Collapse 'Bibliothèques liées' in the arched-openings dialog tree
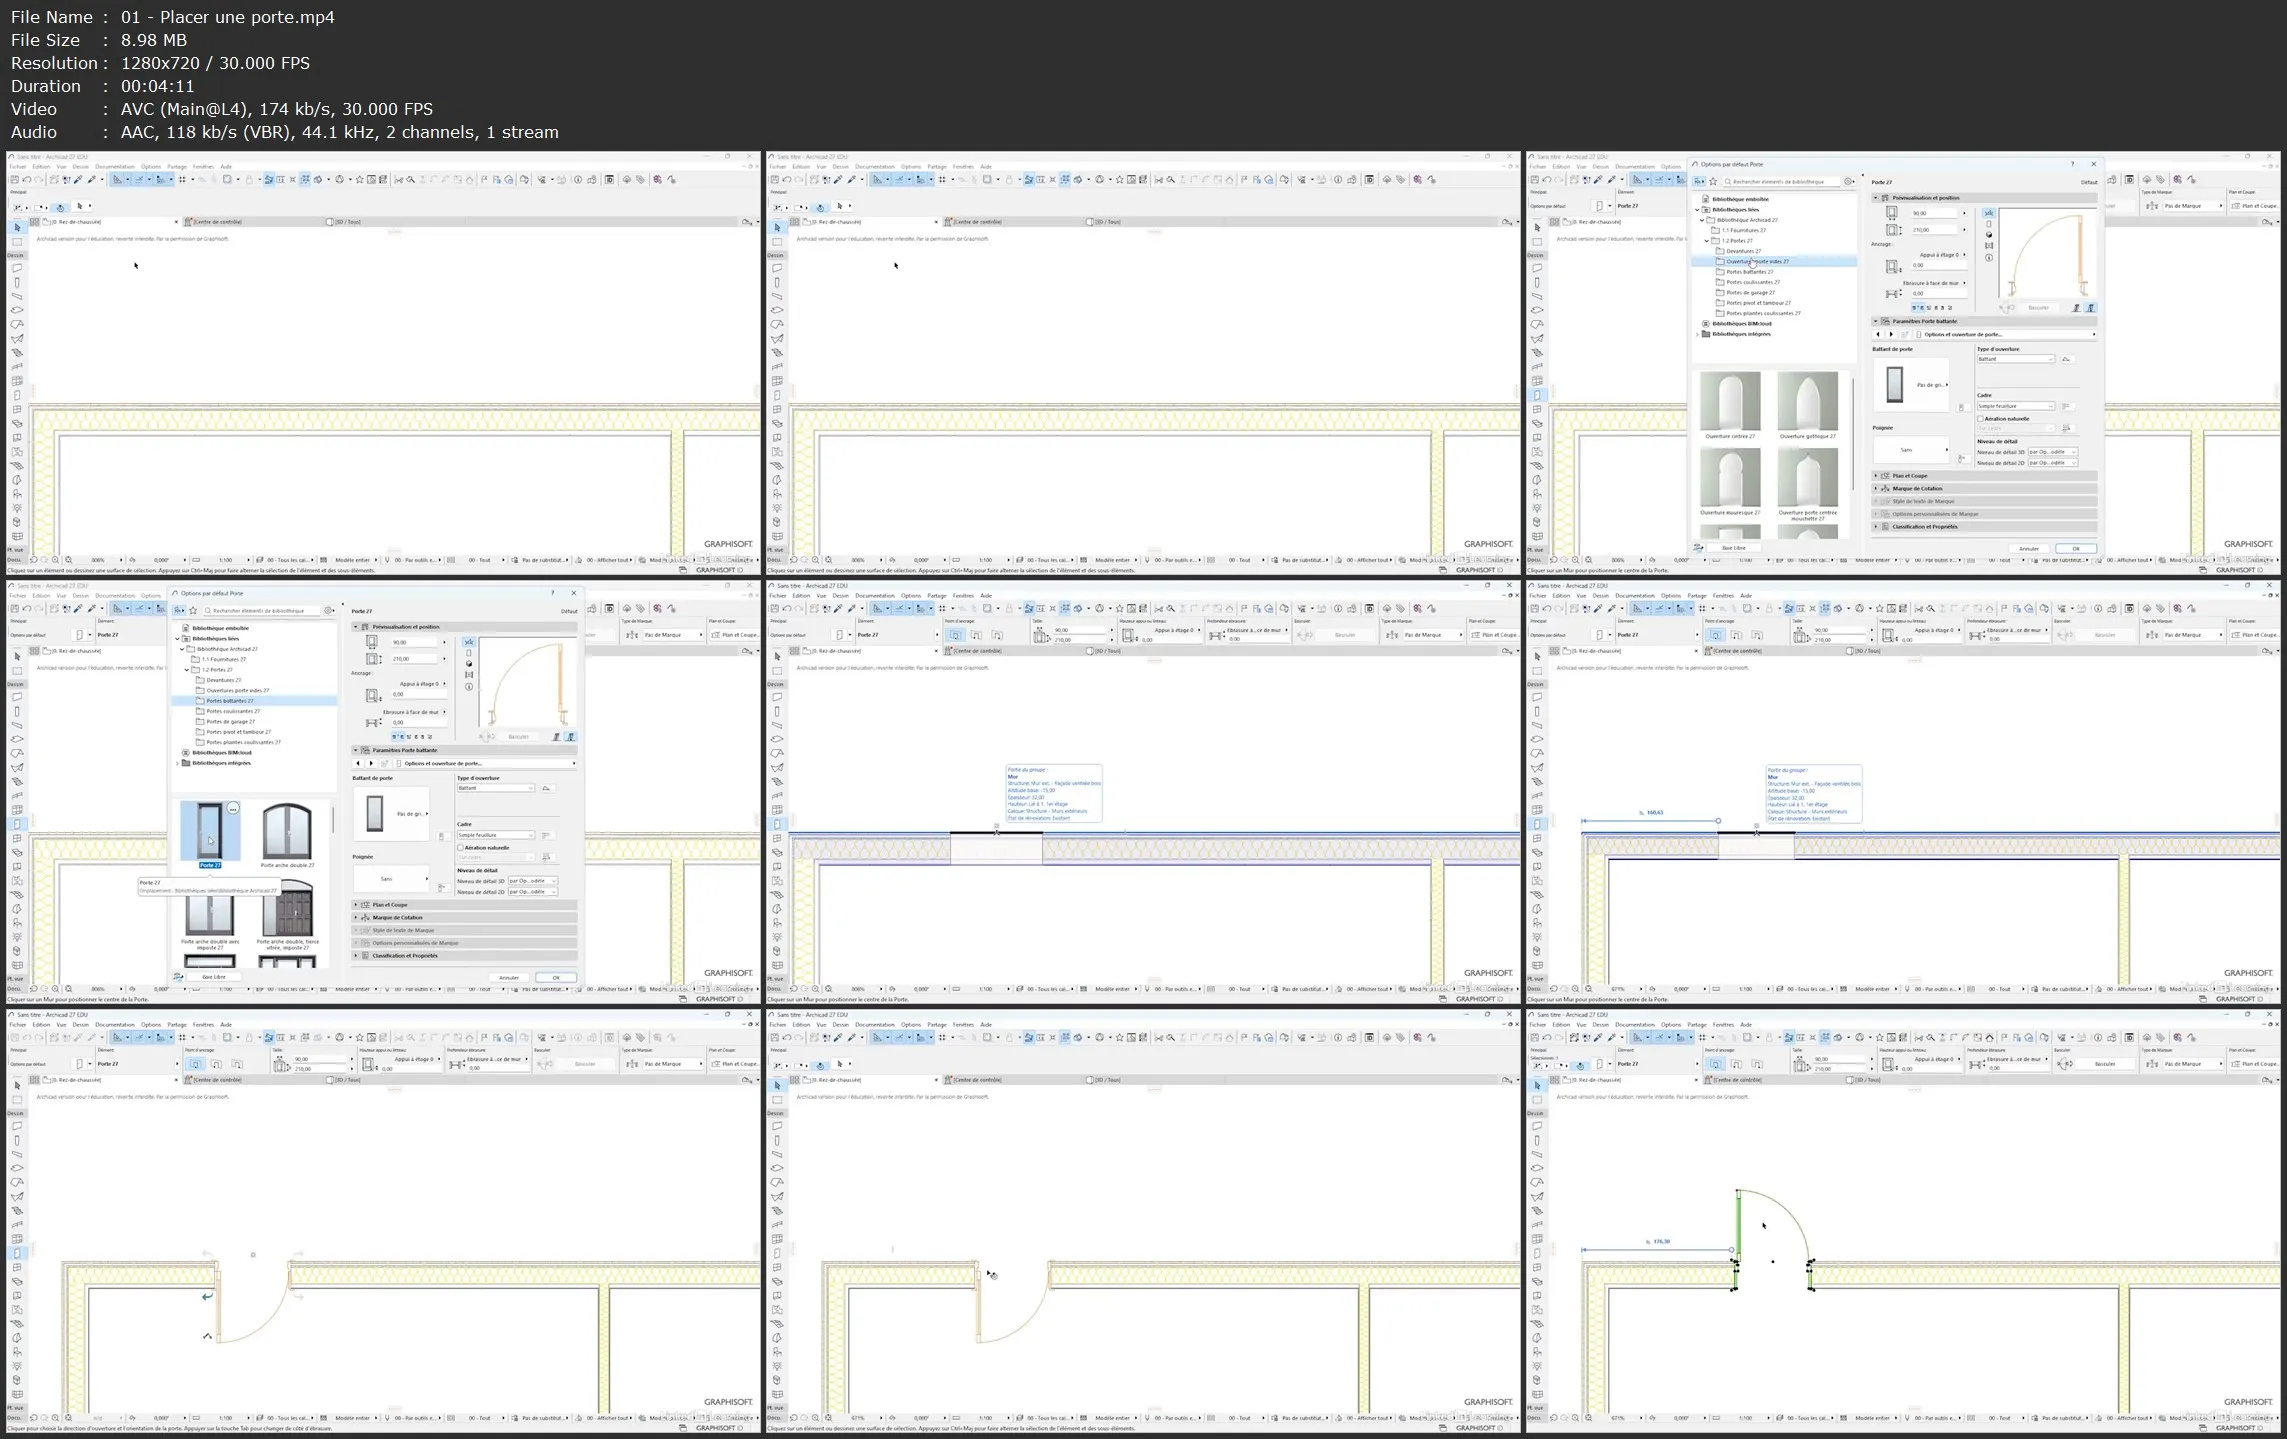2287x1439 pixels. [x=1697, y=210]
